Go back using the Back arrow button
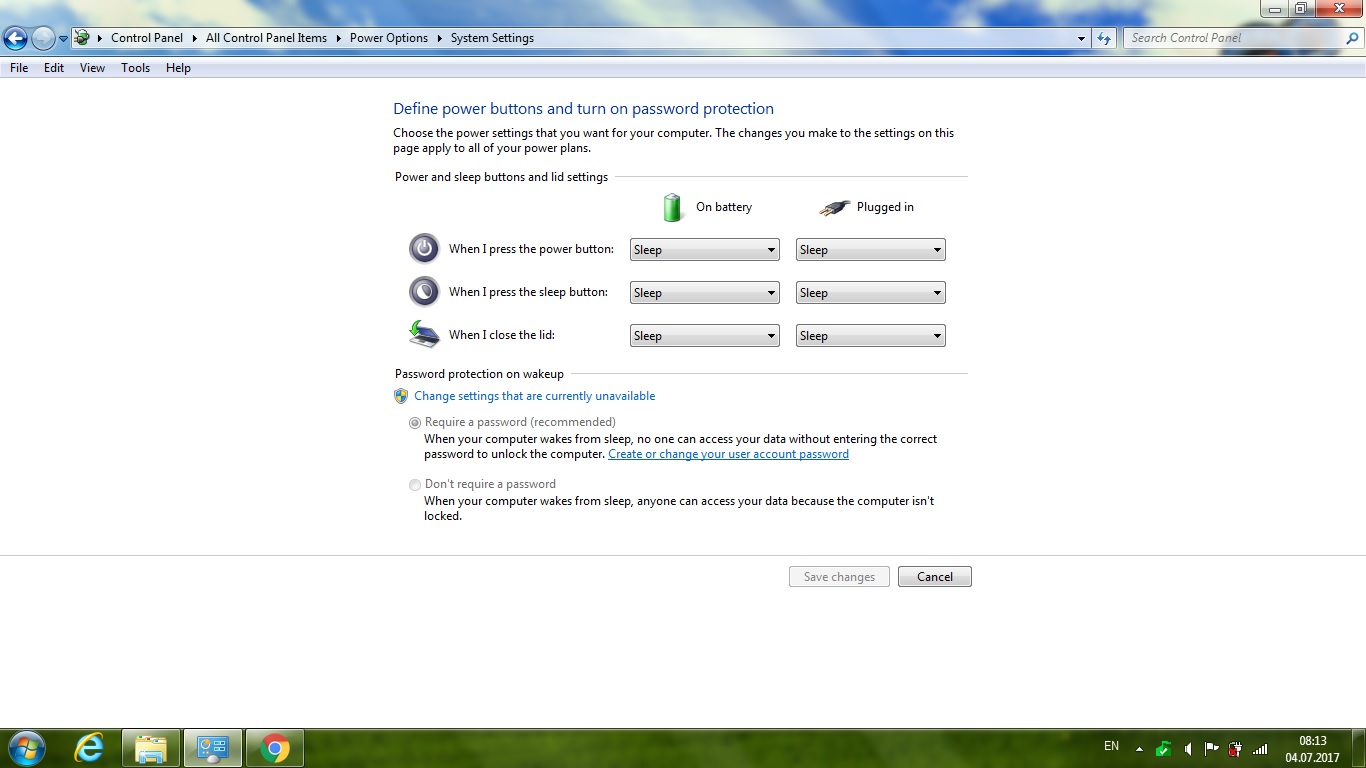 click(x=15, y=39)
